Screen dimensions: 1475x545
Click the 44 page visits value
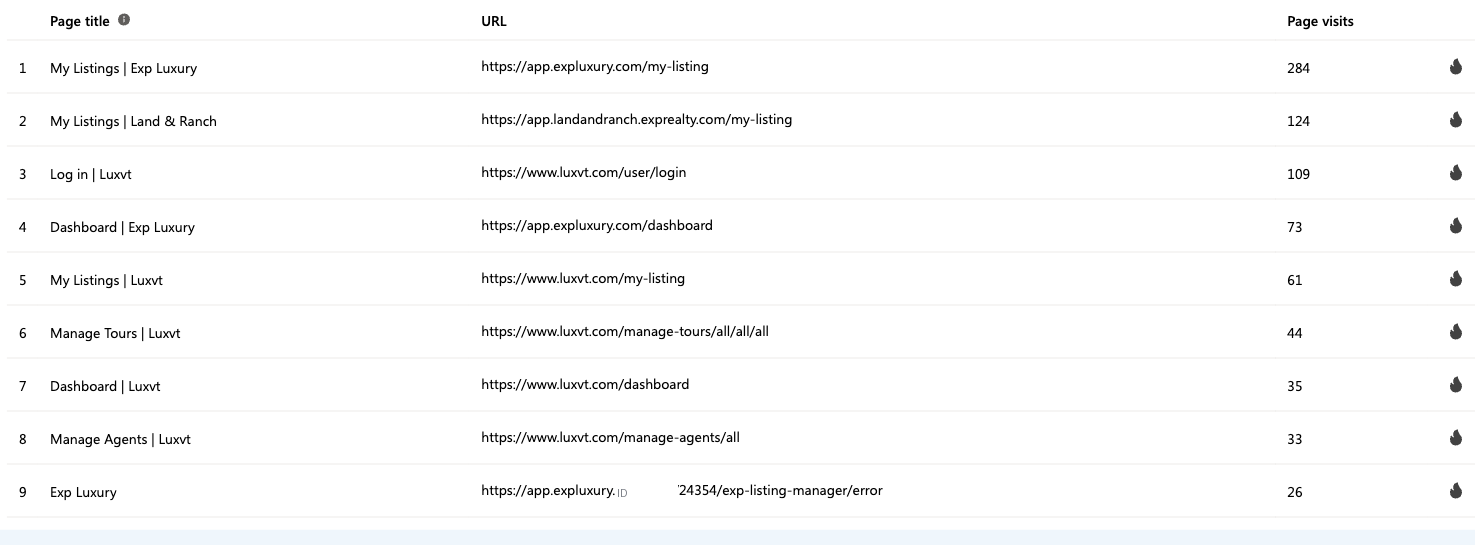(1295, 334)
